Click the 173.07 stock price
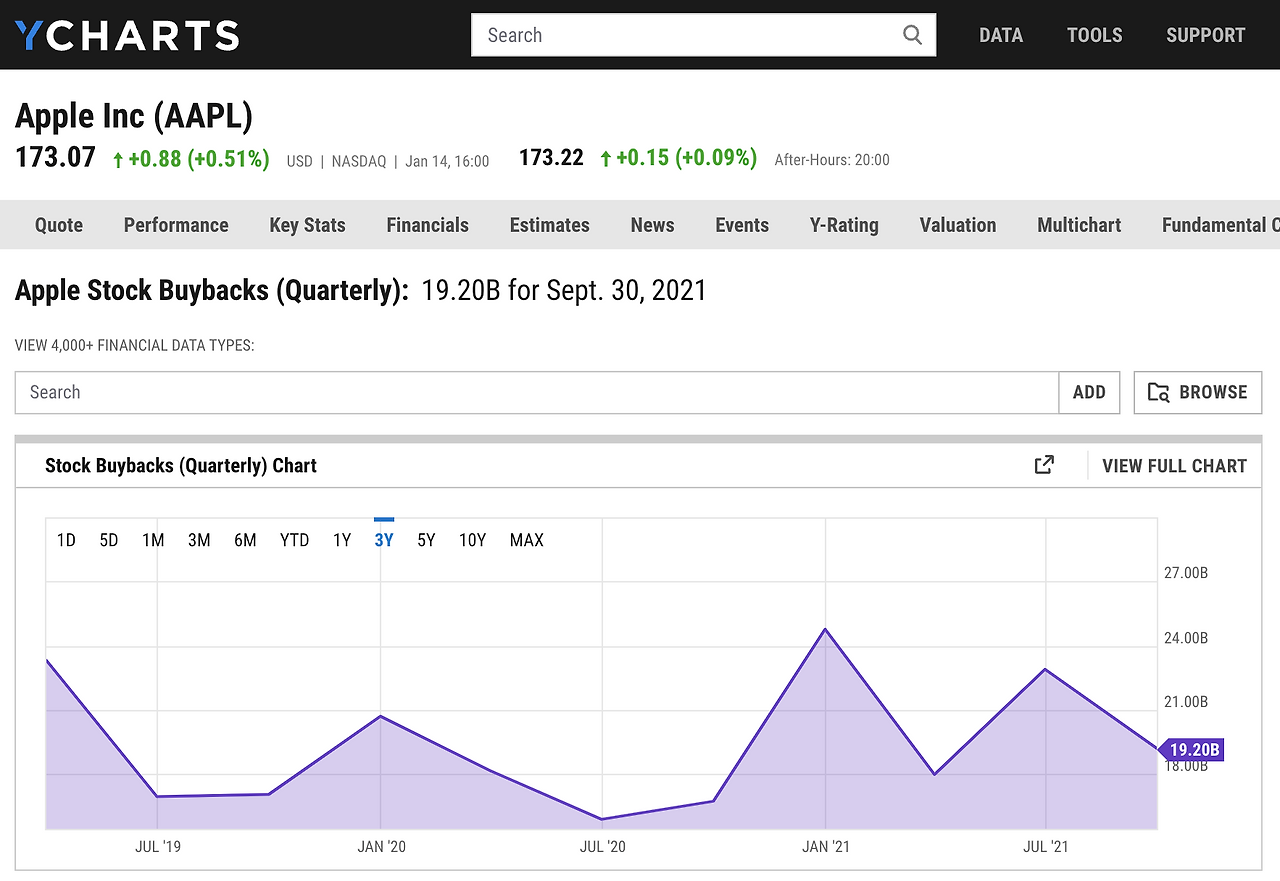The height and width of the screenshot is (881, 1280). point(55,157)
